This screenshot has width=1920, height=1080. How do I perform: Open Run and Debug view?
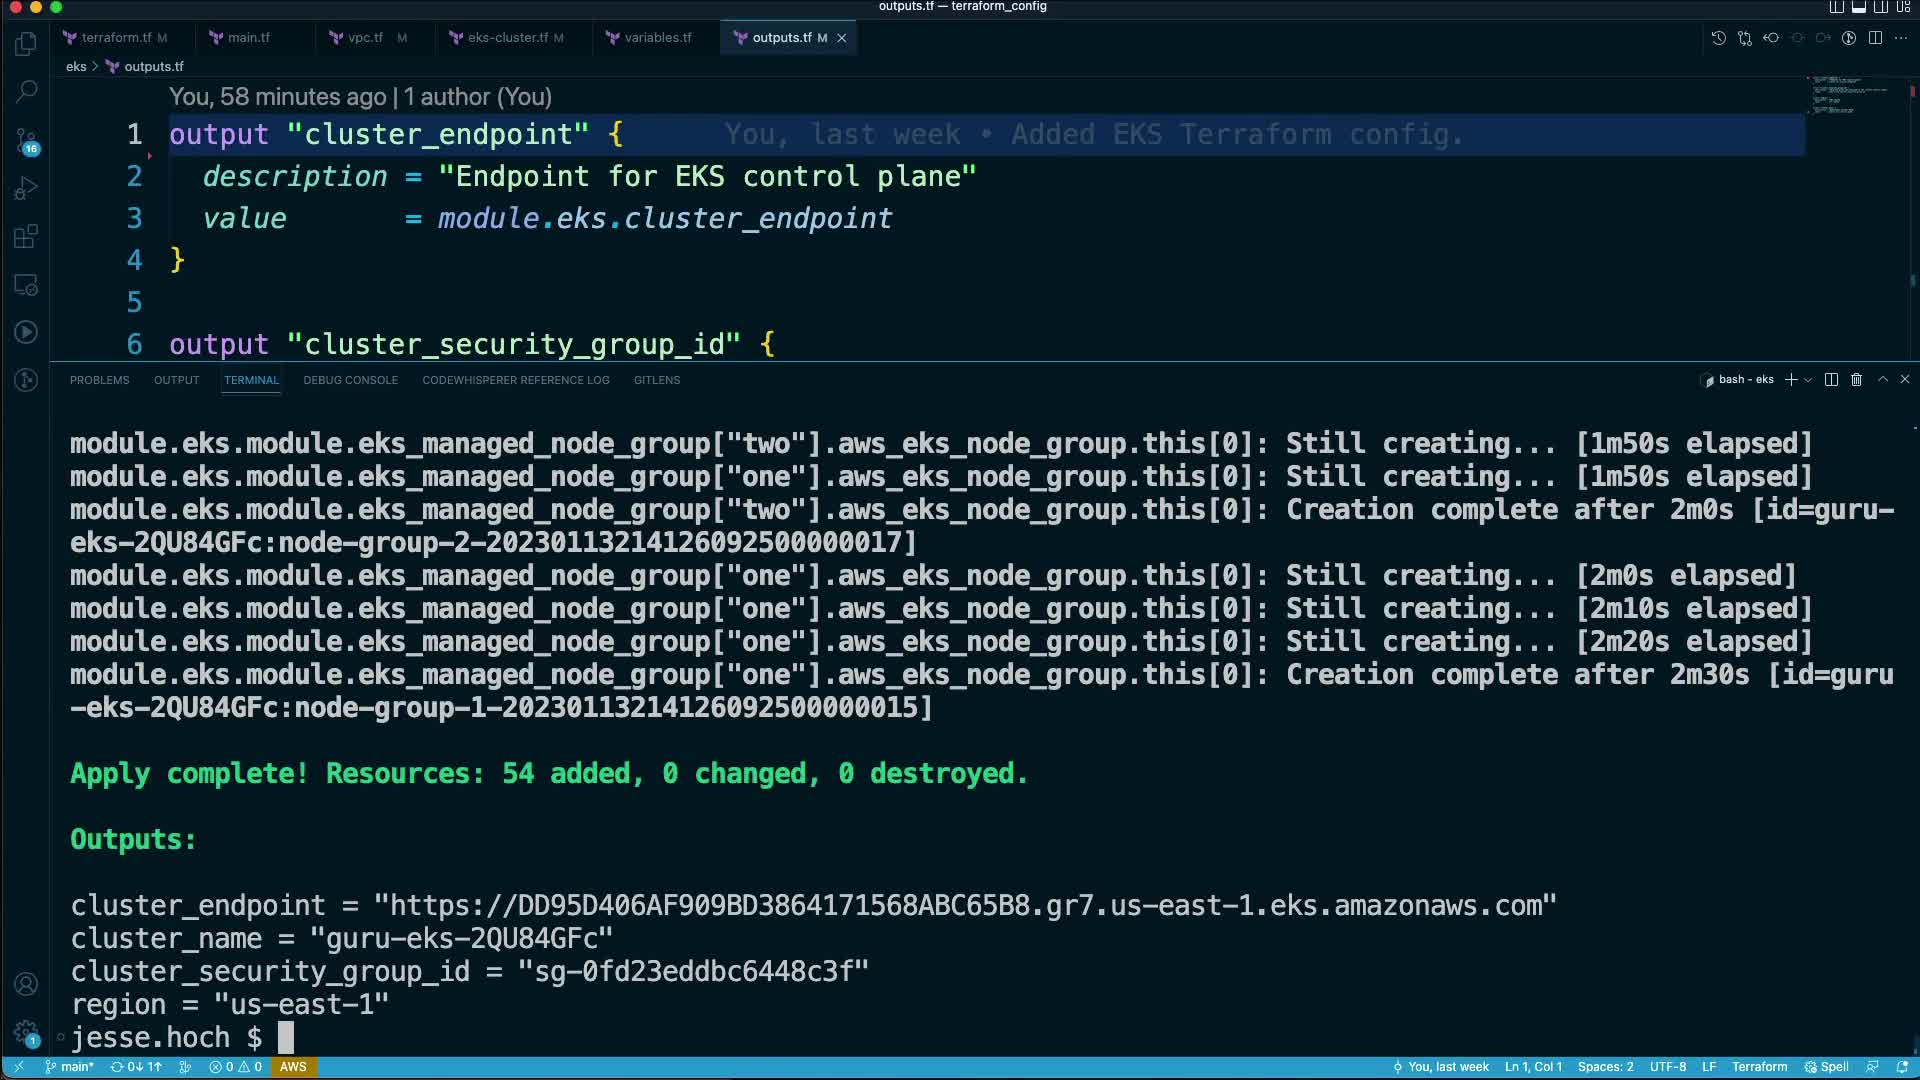tap(27, 189)
